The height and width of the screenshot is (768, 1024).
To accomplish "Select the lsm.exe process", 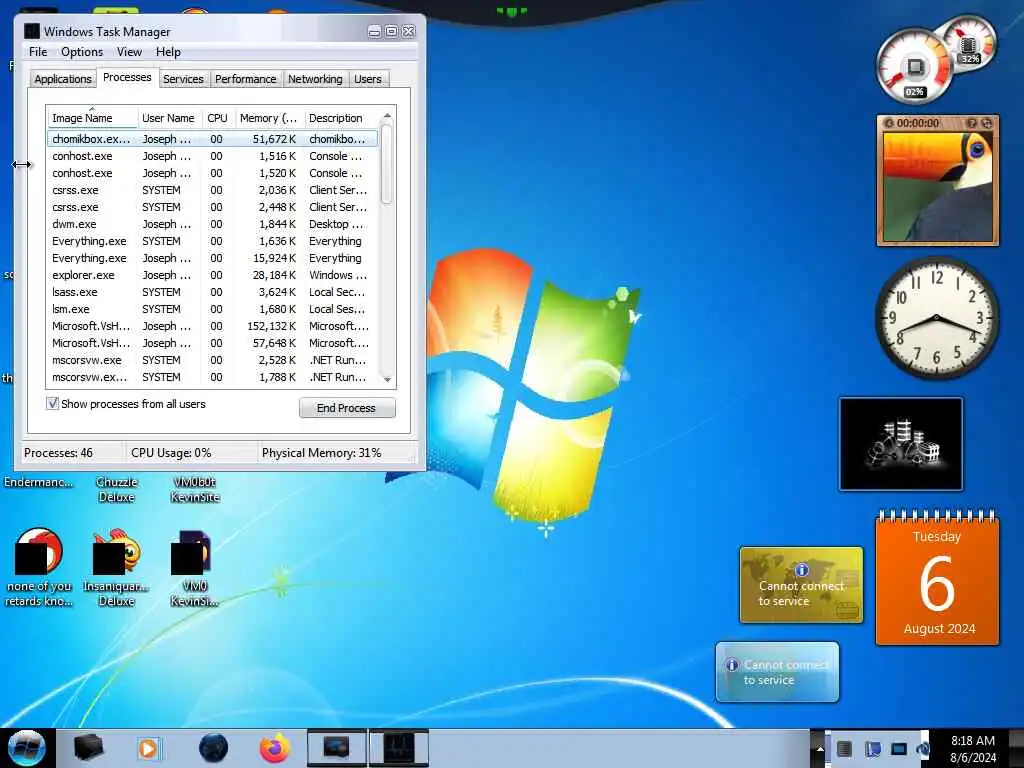I will [x=212, y=309].
